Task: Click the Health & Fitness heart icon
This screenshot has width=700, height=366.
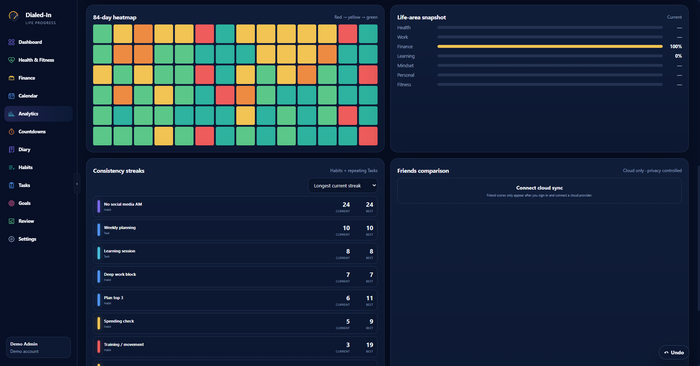Action: coord(11,60)
